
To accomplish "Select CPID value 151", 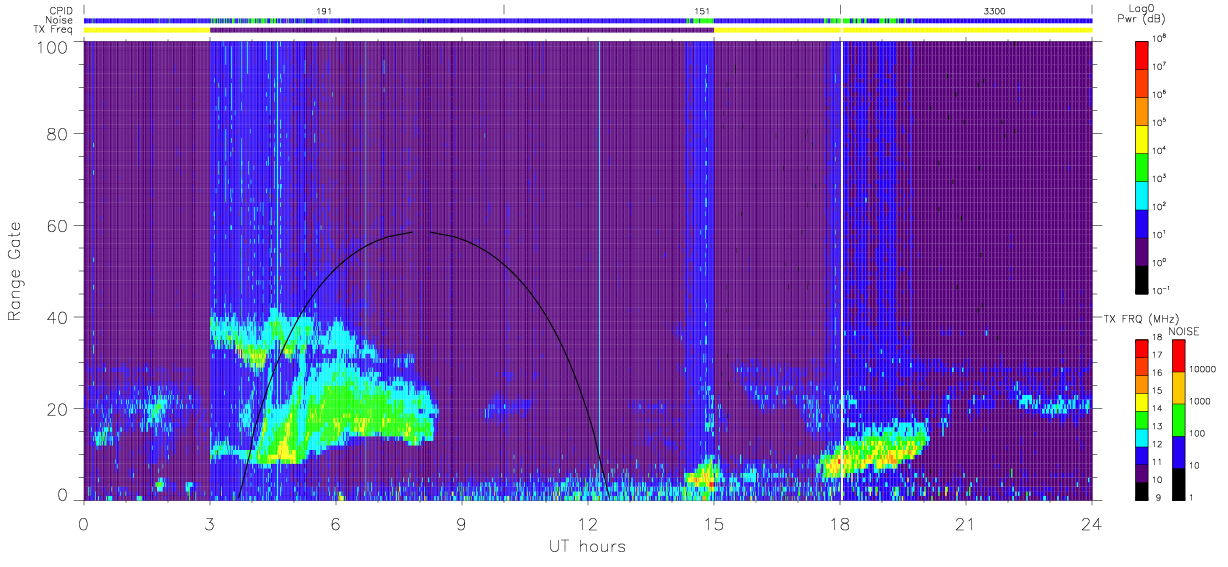I will coord(702,10).
